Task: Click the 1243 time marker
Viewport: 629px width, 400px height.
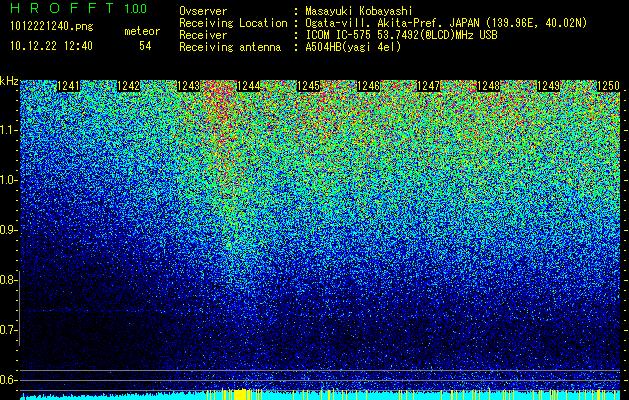Action: coord(189,86)
